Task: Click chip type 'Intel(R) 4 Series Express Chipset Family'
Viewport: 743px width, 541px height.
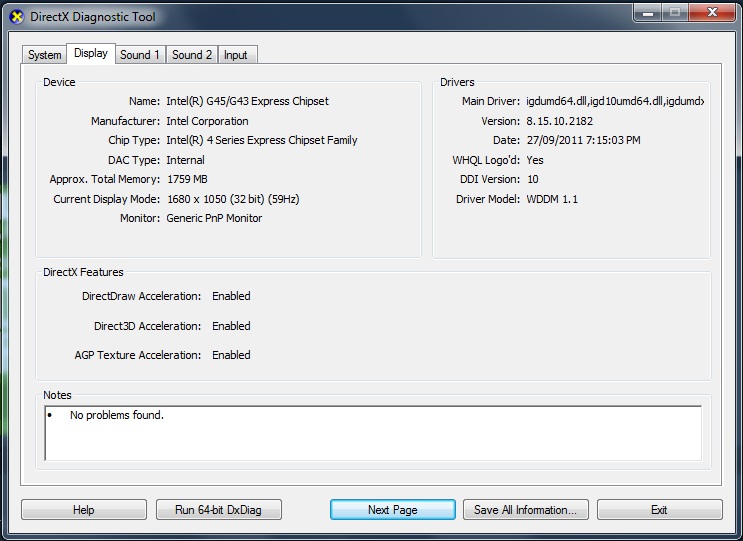Action: click(x=262, y=140)
